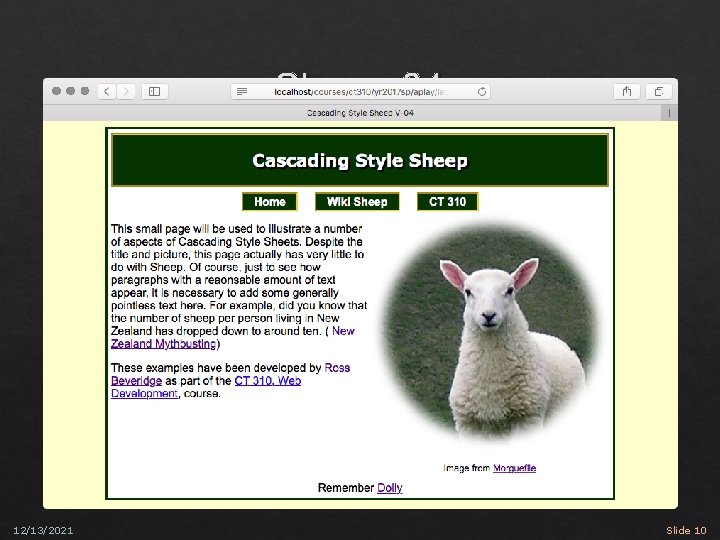Click the sheep photo
The height and width of the screenshot is (540, 720).
(x=490, y=332)
